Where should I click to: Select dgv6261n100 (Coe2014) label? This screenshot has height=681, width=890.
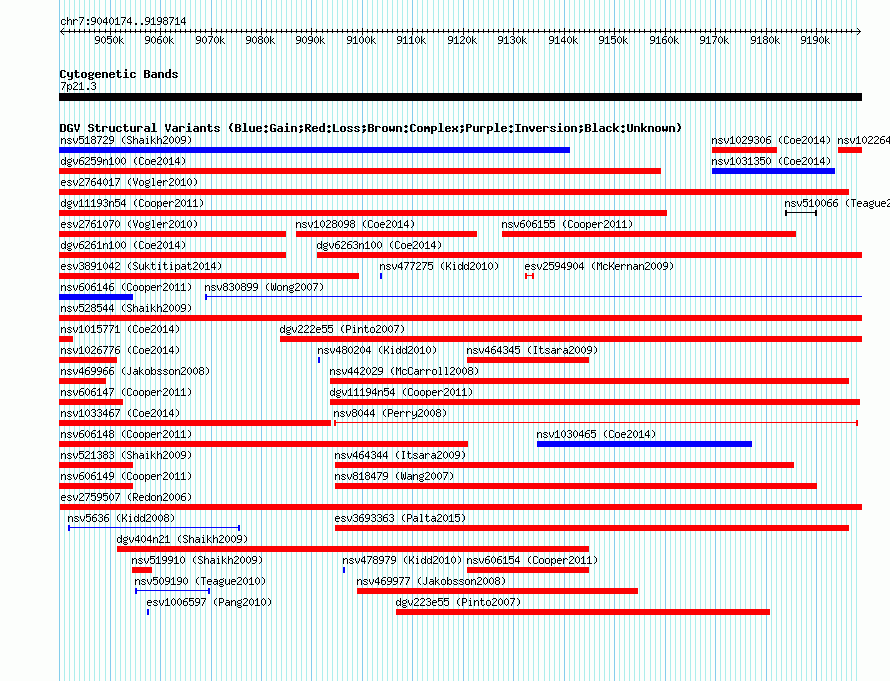point(123,245)
